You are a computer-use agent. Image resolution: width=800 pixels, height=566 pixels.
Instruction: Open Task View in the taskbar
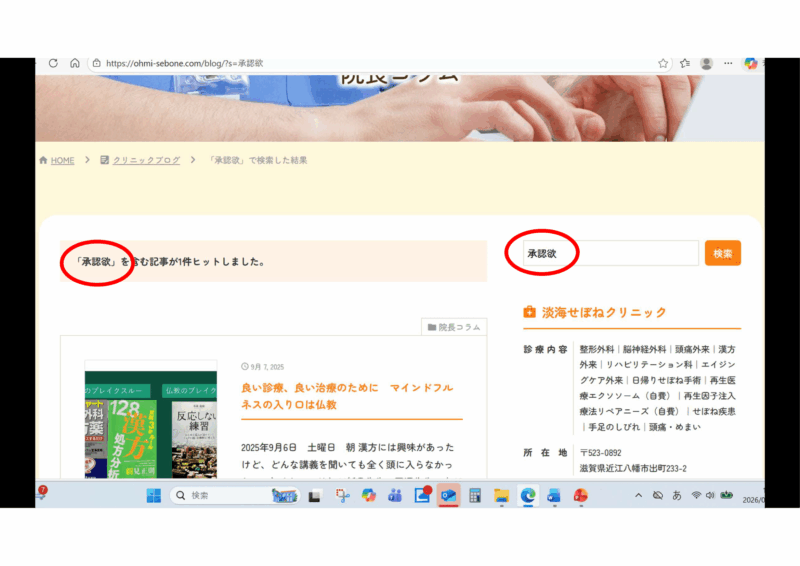(x=315, y=496)
